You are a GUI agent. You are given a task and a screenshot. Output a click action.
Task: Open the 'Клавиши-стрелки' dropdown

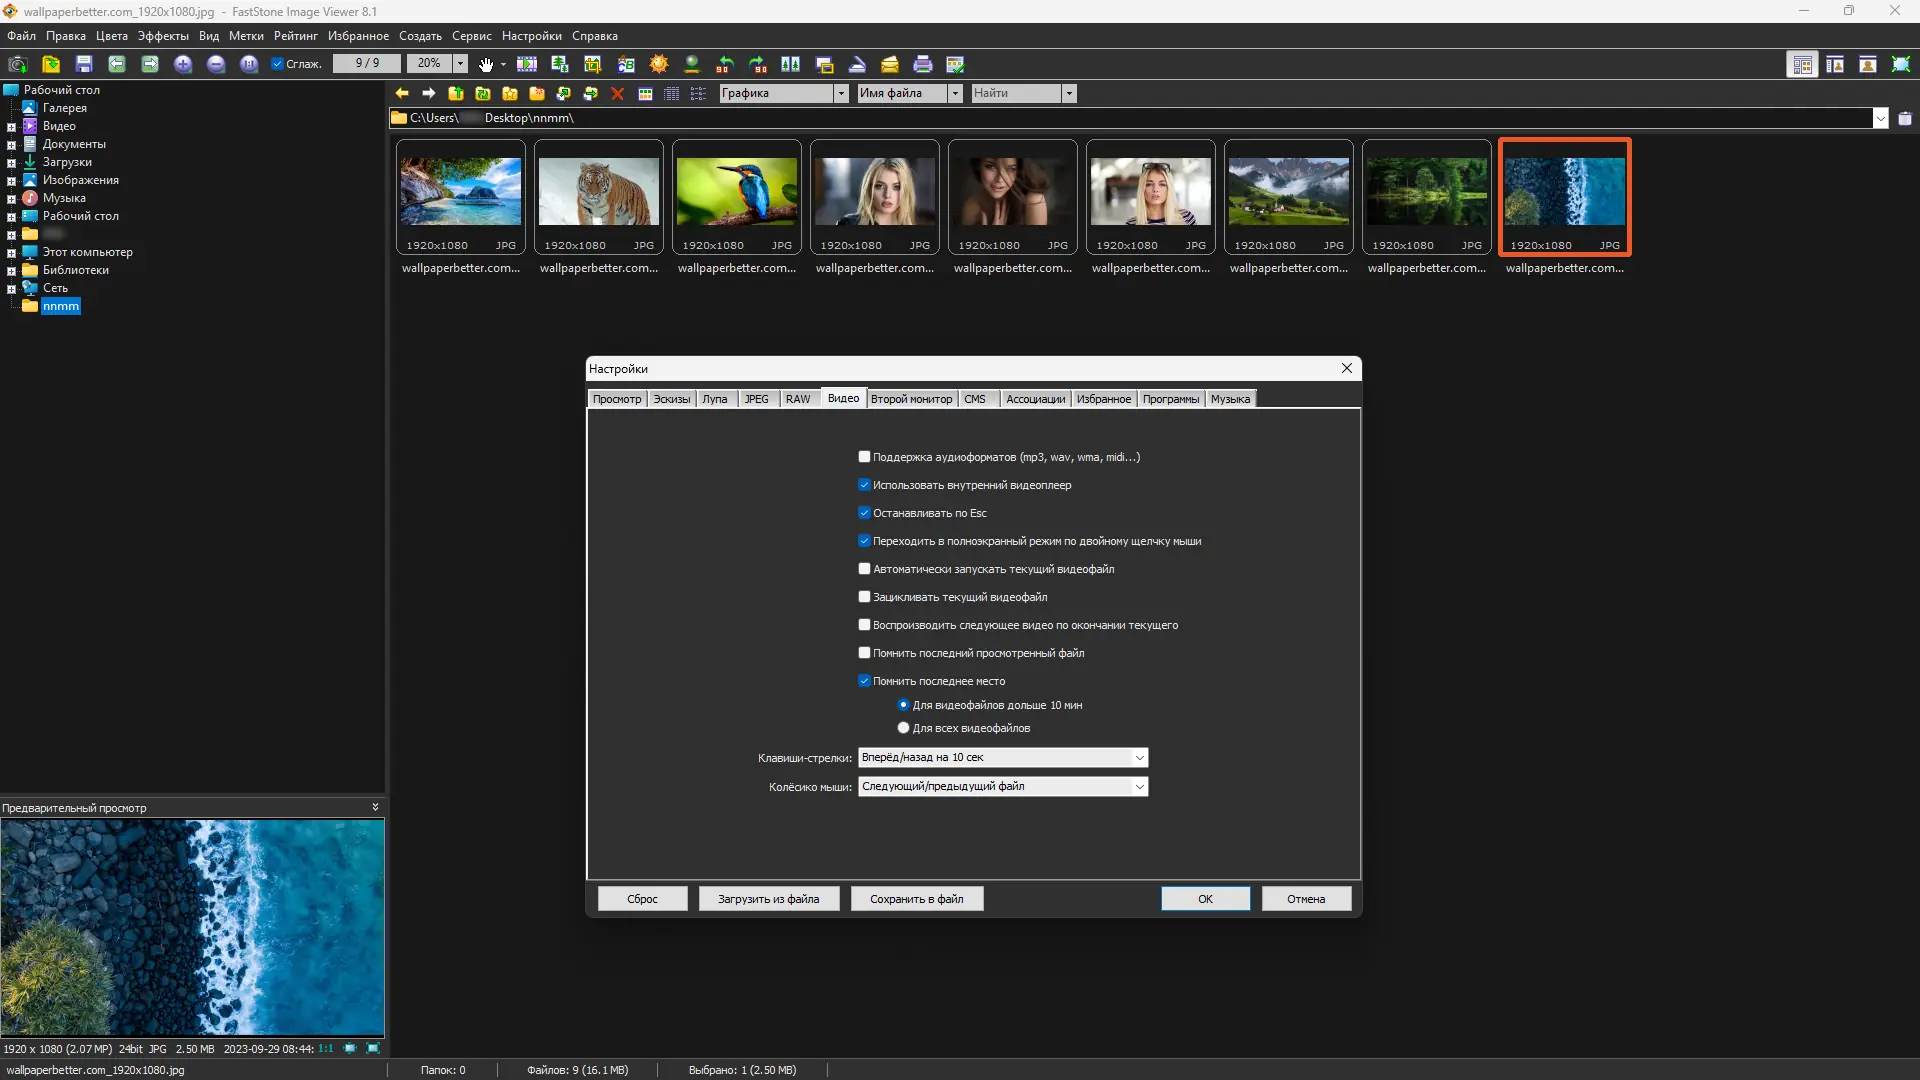pos(1139,758)
